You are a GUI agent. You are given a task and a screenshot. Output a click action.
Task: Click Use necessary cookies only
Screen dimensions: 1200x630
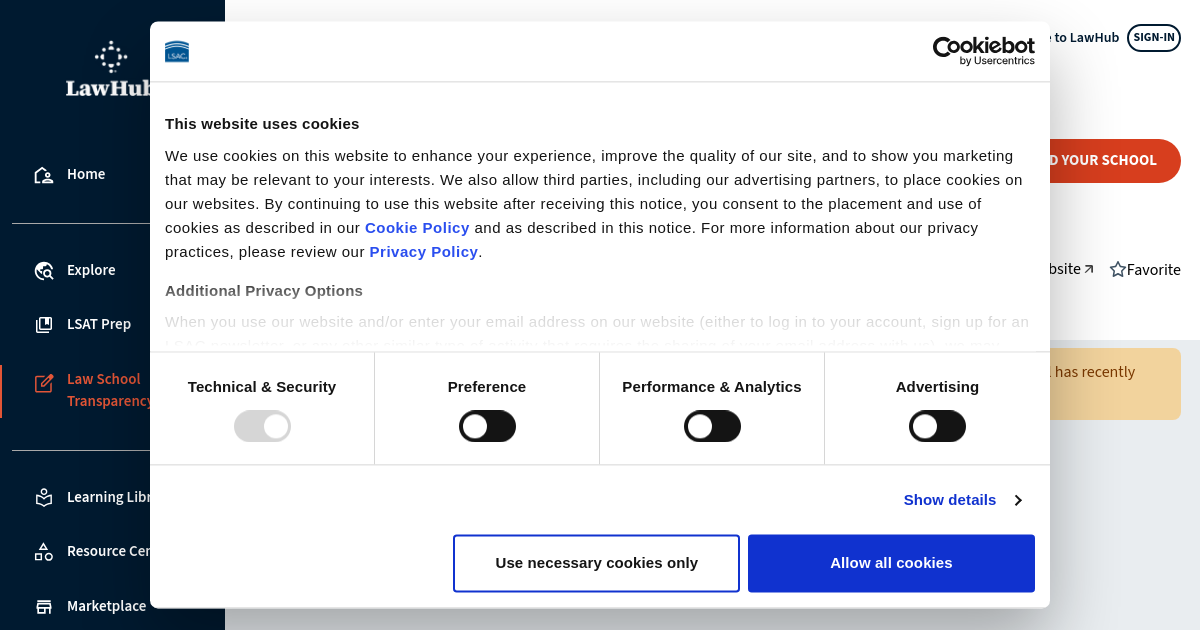click(596, 563)
